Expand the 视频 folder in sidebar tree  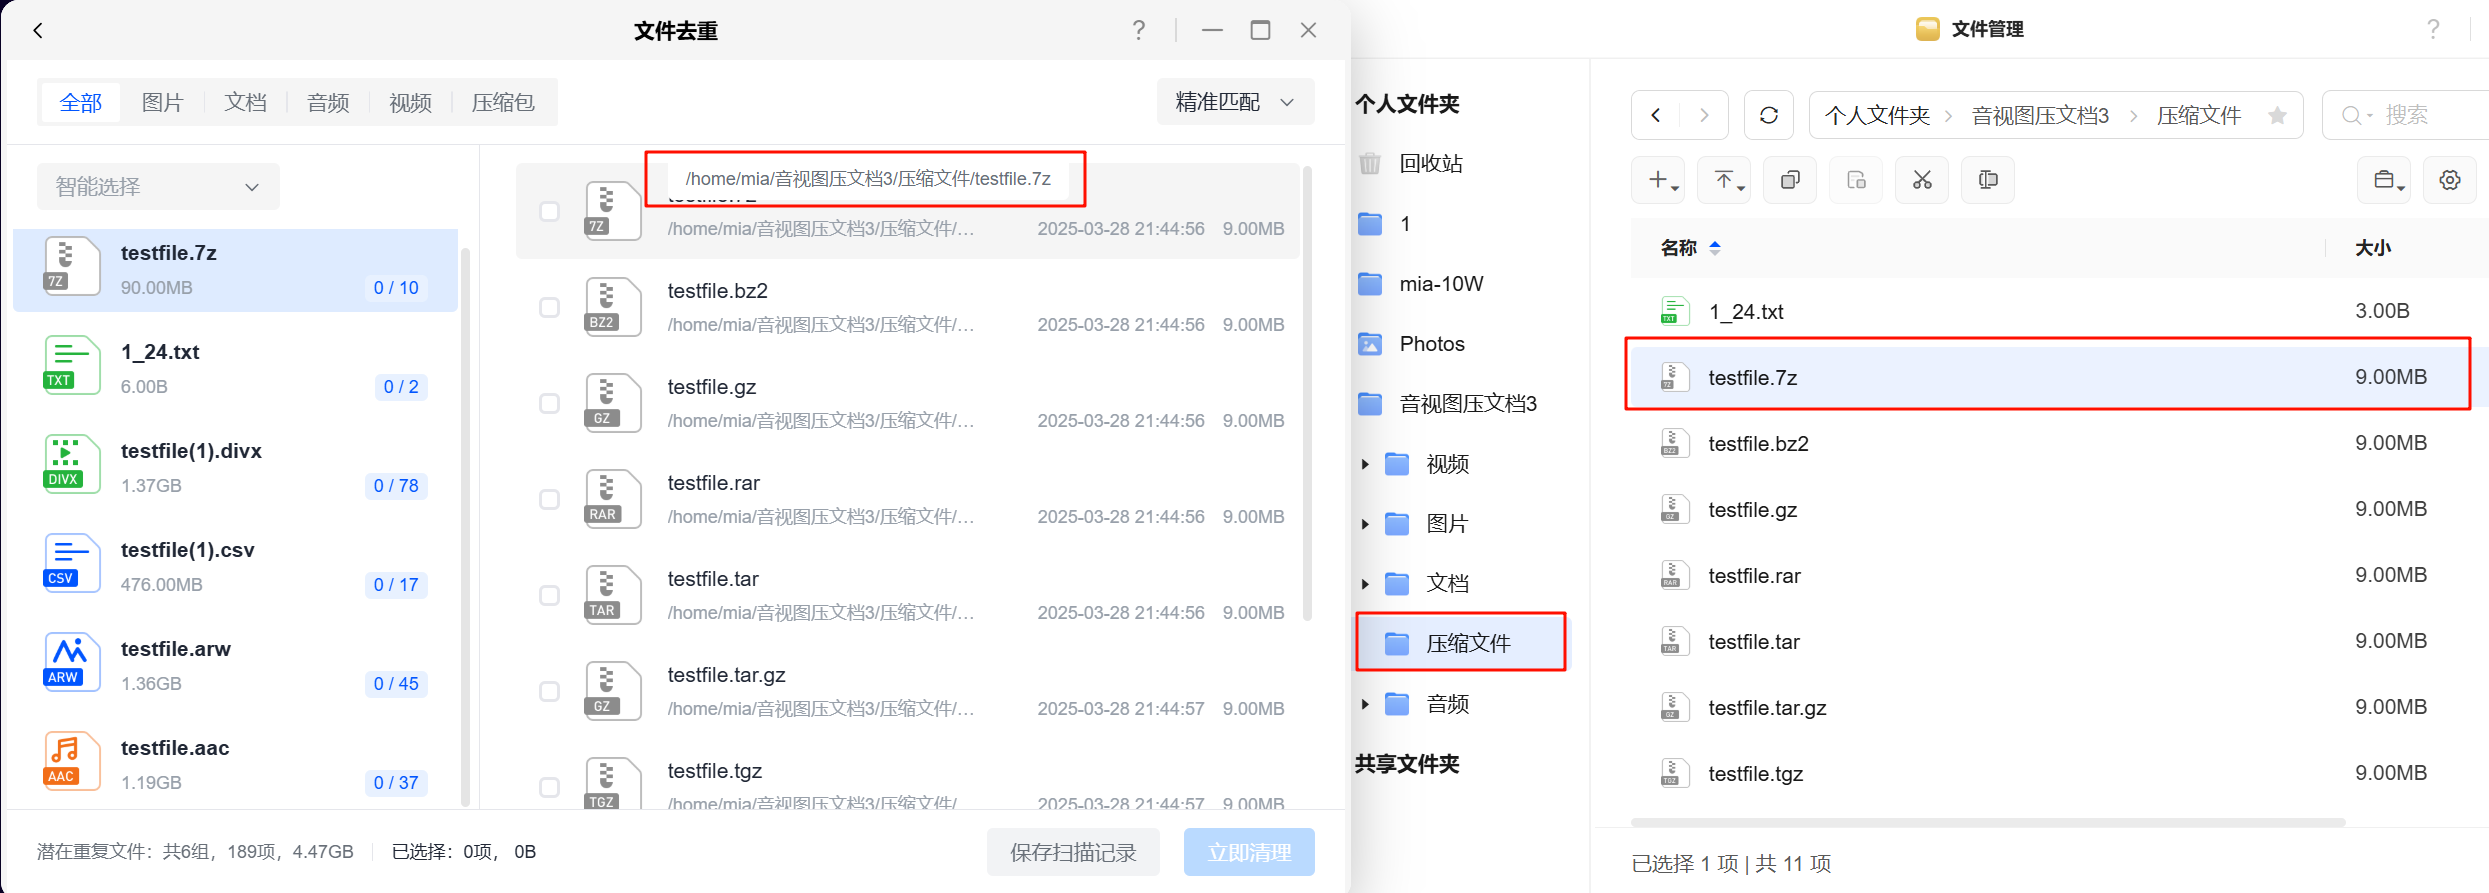[x=1365, y=464]
